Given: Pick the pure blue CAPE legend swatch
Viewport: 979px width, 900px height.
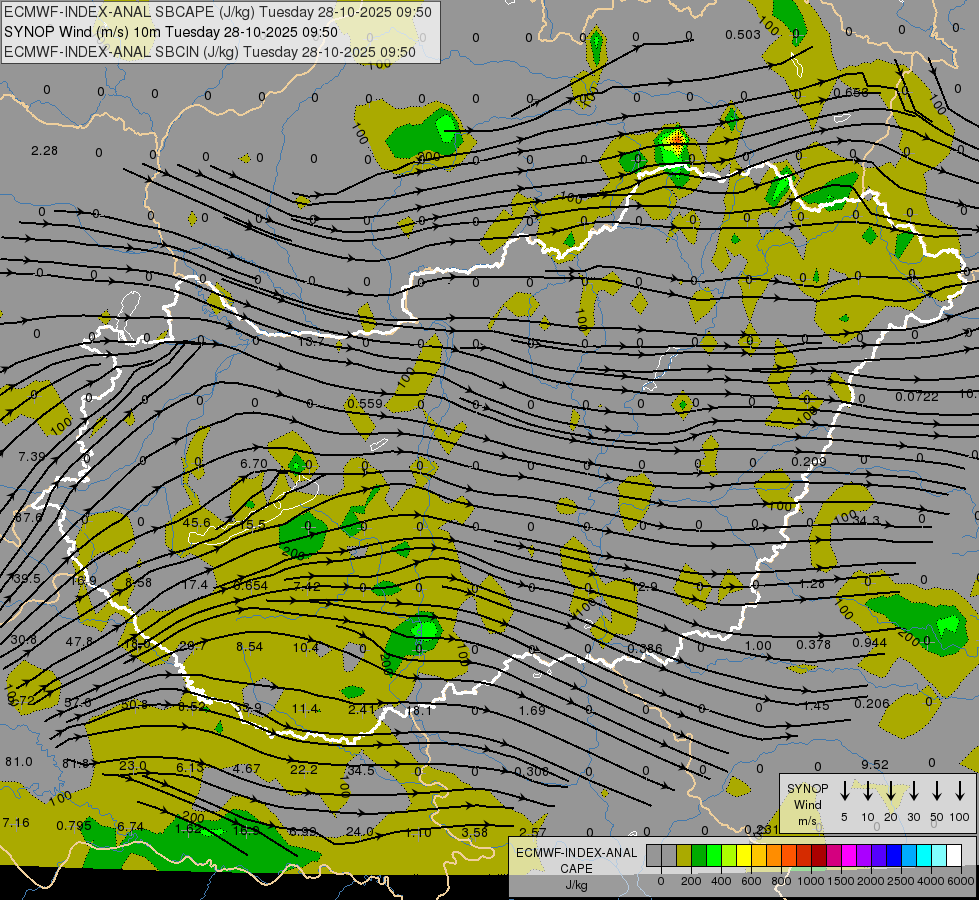Looking at the screenshot, I should pyautogui.click(x=893, y=856).
